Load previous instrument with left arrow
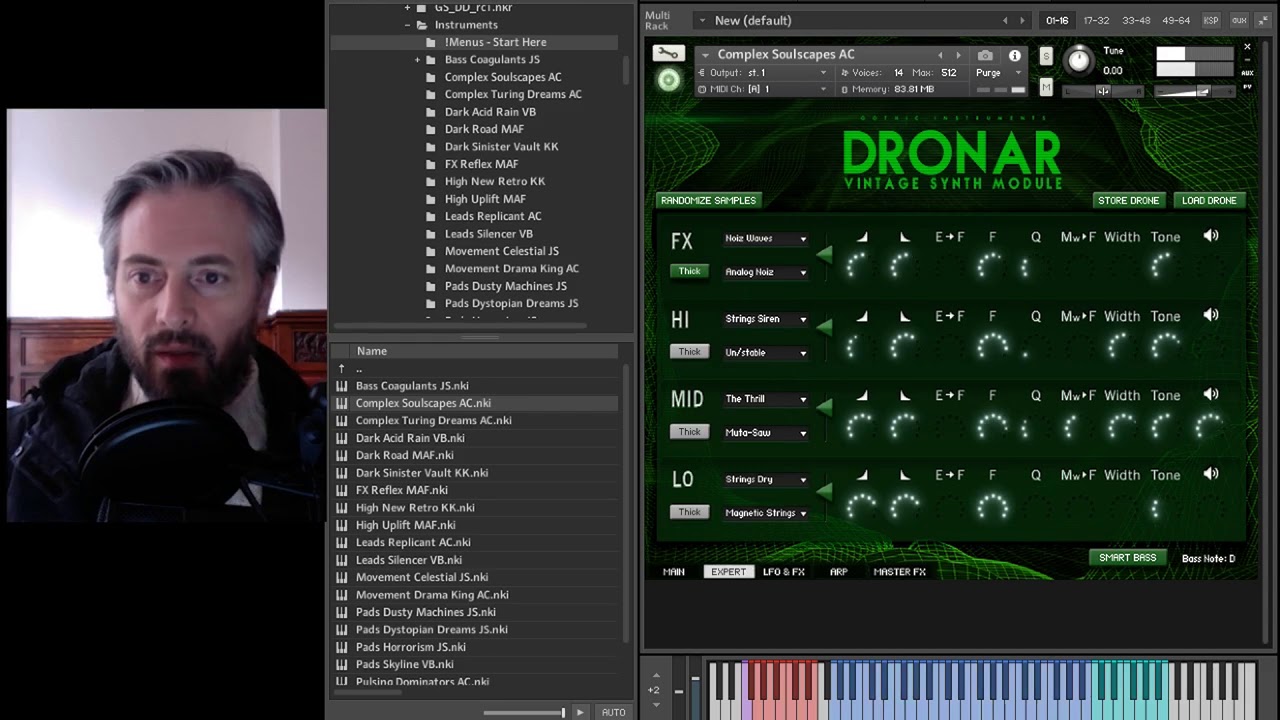 click(x=940, y=55)
